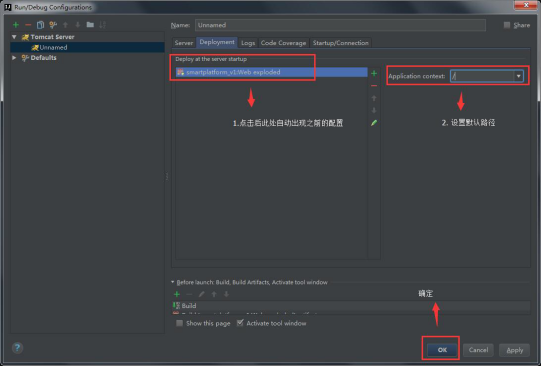The width and height of the screenshot is (542, 367).
Task: Copy the selected configuration
Action: tap(40, 25)
